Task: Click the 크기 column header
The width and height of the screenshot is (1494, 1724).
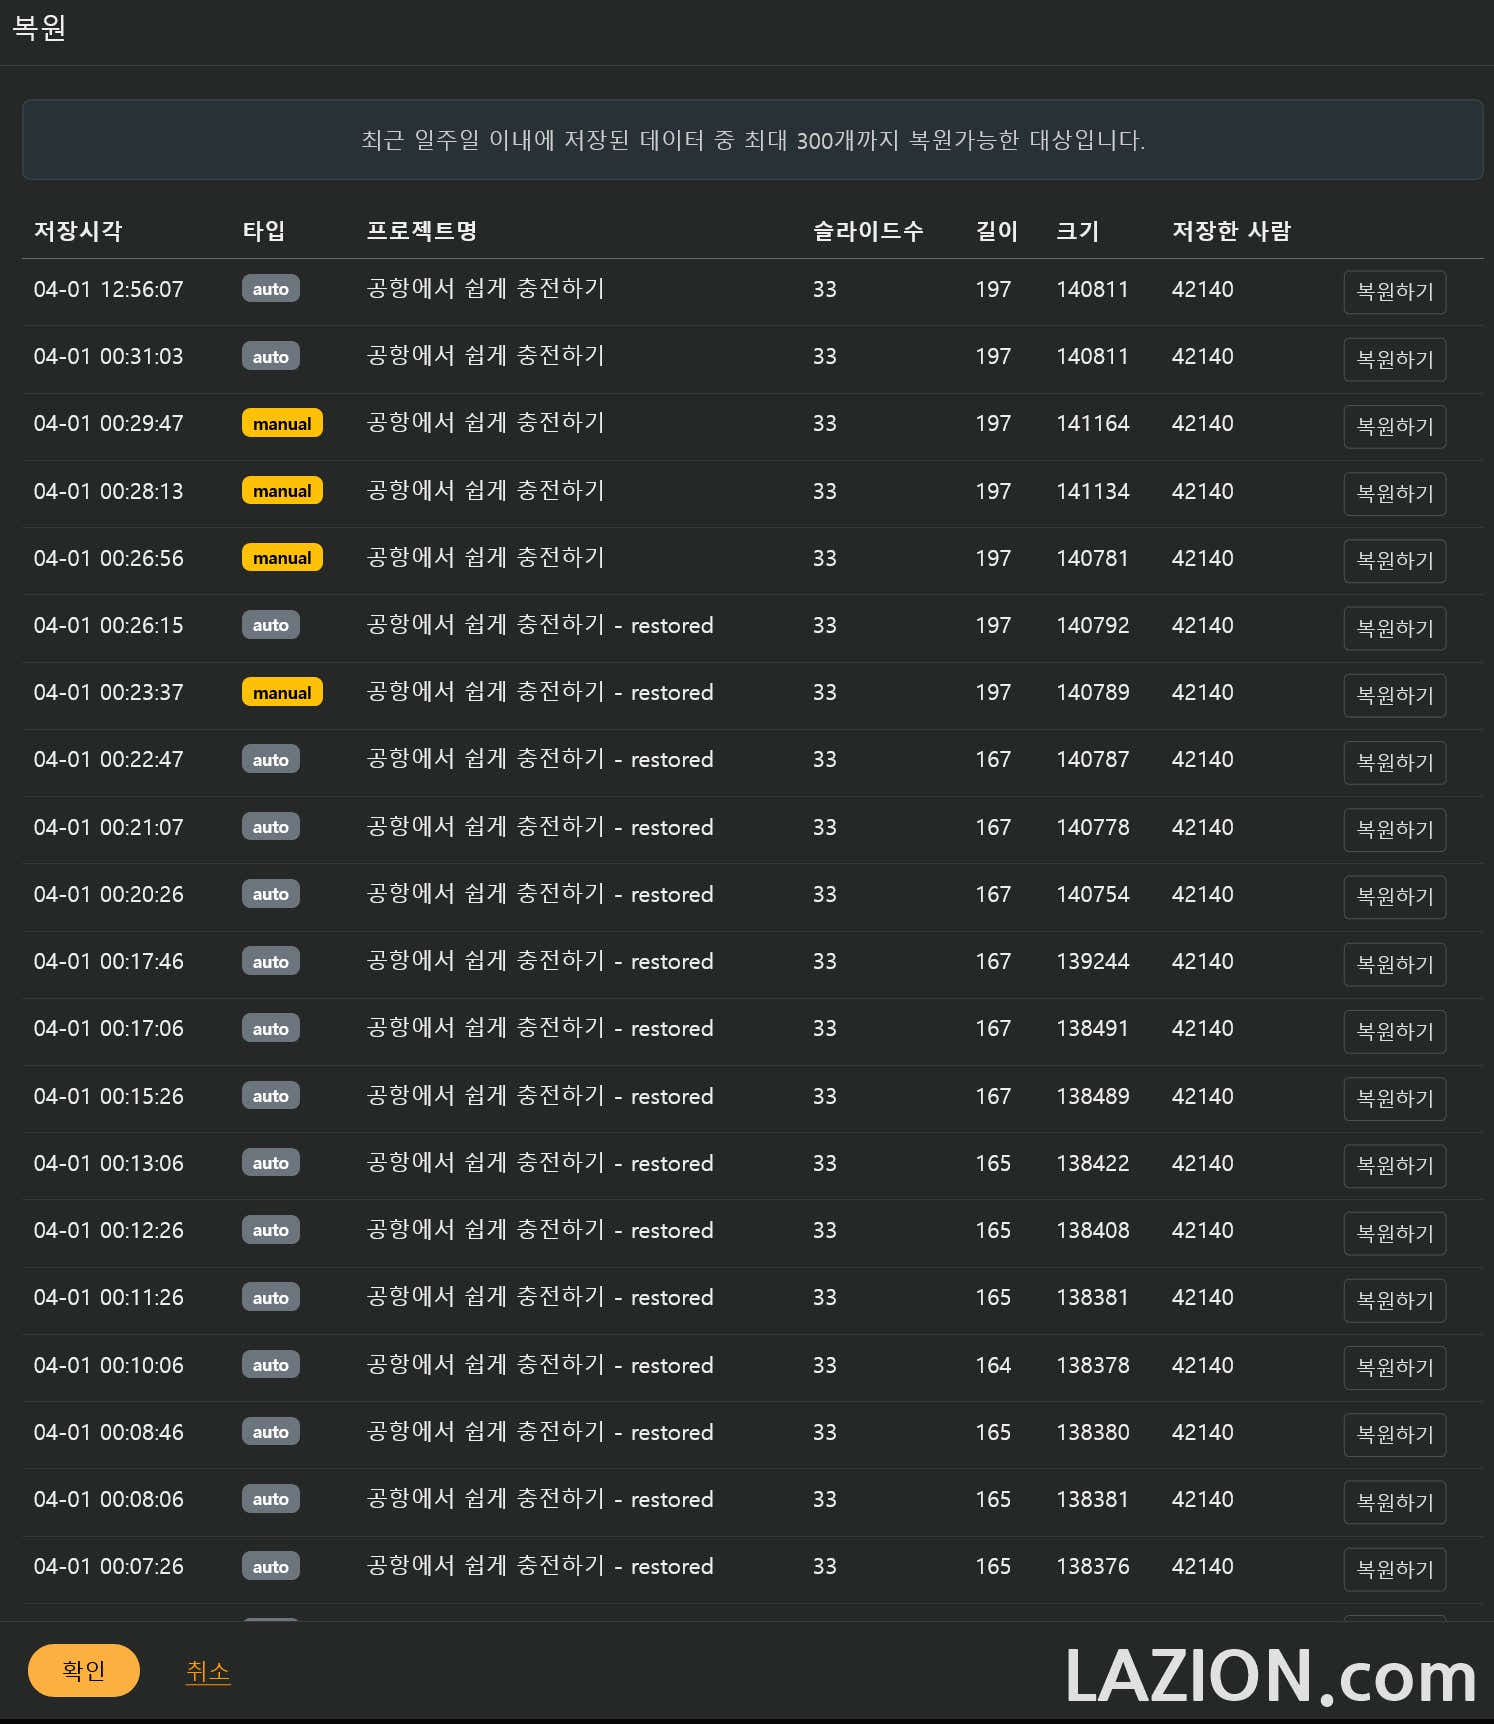Action: 1078,231
